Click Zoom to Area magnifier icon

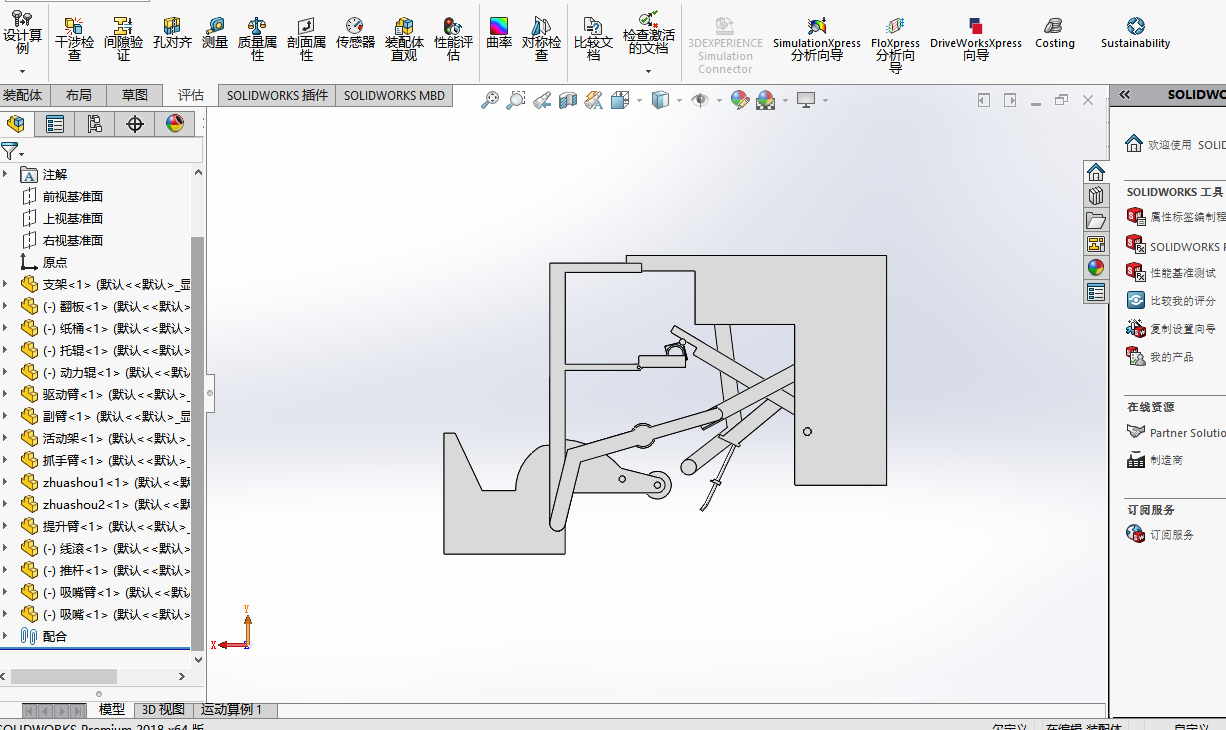516,100
